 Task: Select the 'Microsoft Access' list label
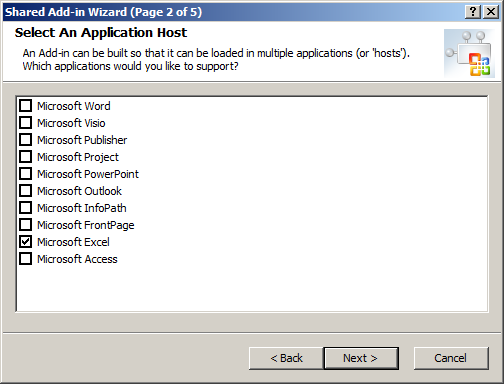pyautogui.click(x=77, y=259)
